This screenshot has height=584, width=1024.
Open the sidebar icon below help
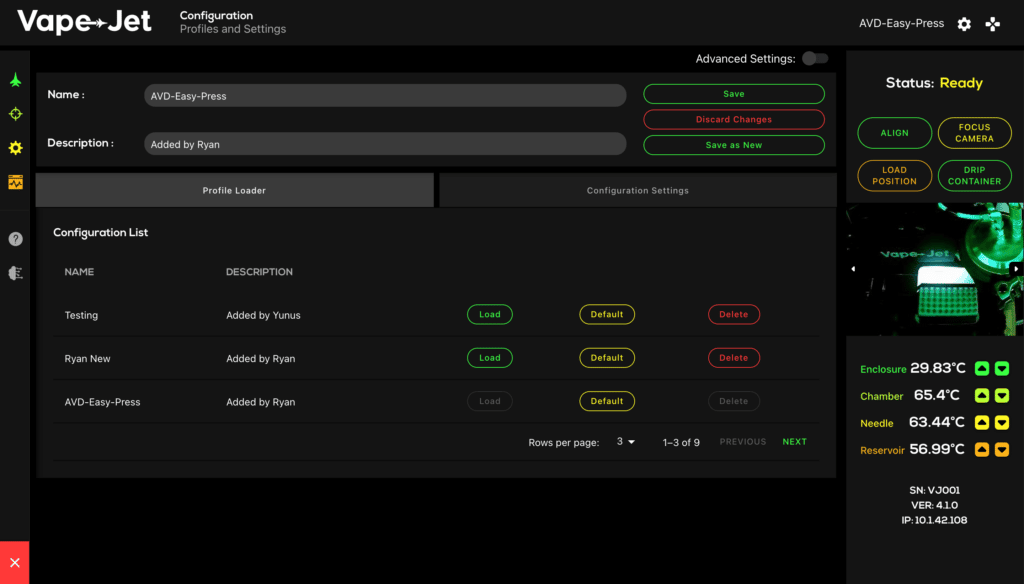click(16, 273)
